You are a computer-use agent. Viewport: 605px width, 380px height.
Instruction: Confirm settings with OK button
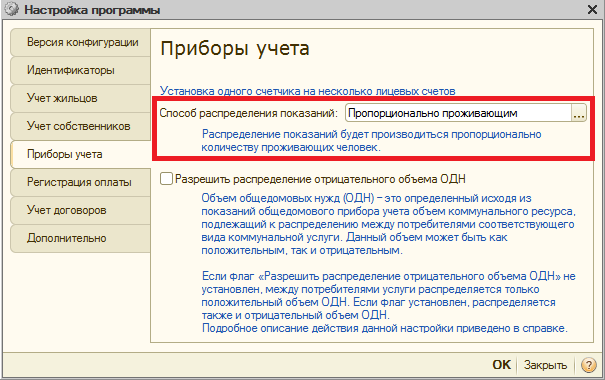tap(501, 365)
